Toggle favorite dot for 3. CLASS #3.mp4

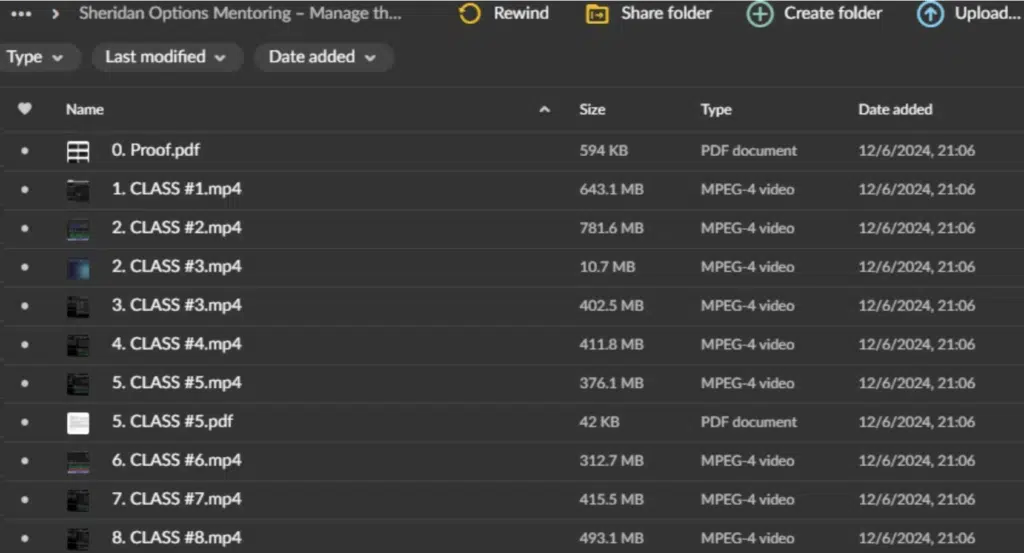[24, 306]
